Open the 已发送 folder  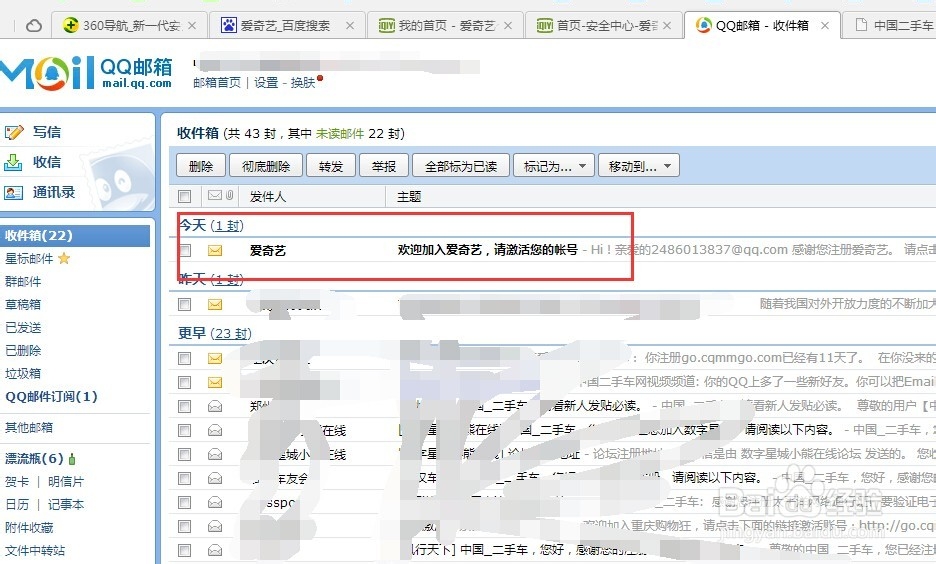[23, 327]
